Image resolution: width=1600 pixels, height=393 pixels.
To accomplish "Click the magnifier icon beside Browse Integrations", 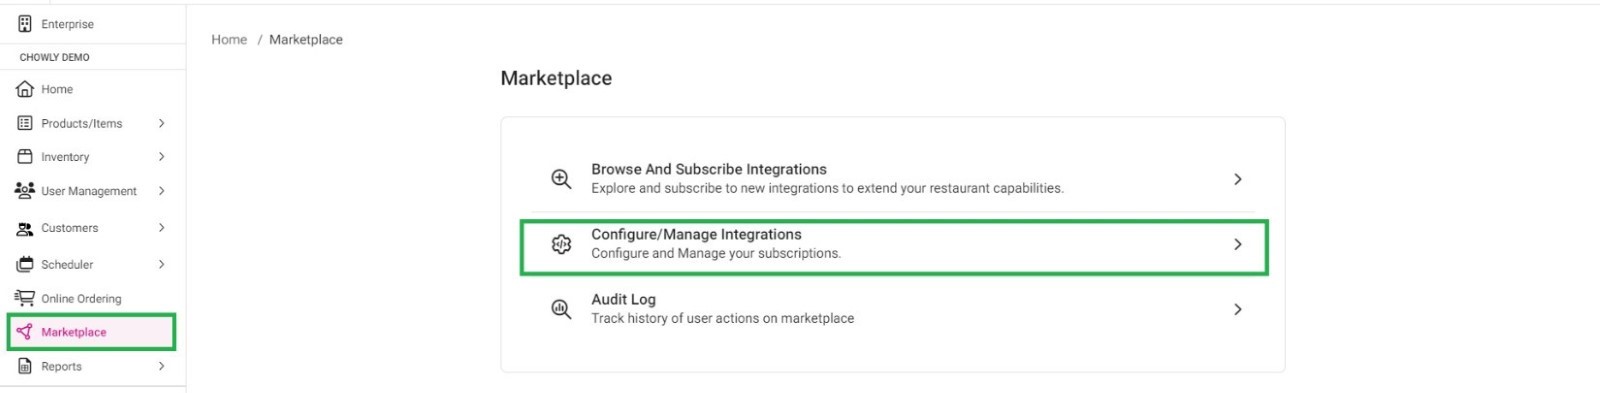I will pyautogui.click(x=562, y=179).
